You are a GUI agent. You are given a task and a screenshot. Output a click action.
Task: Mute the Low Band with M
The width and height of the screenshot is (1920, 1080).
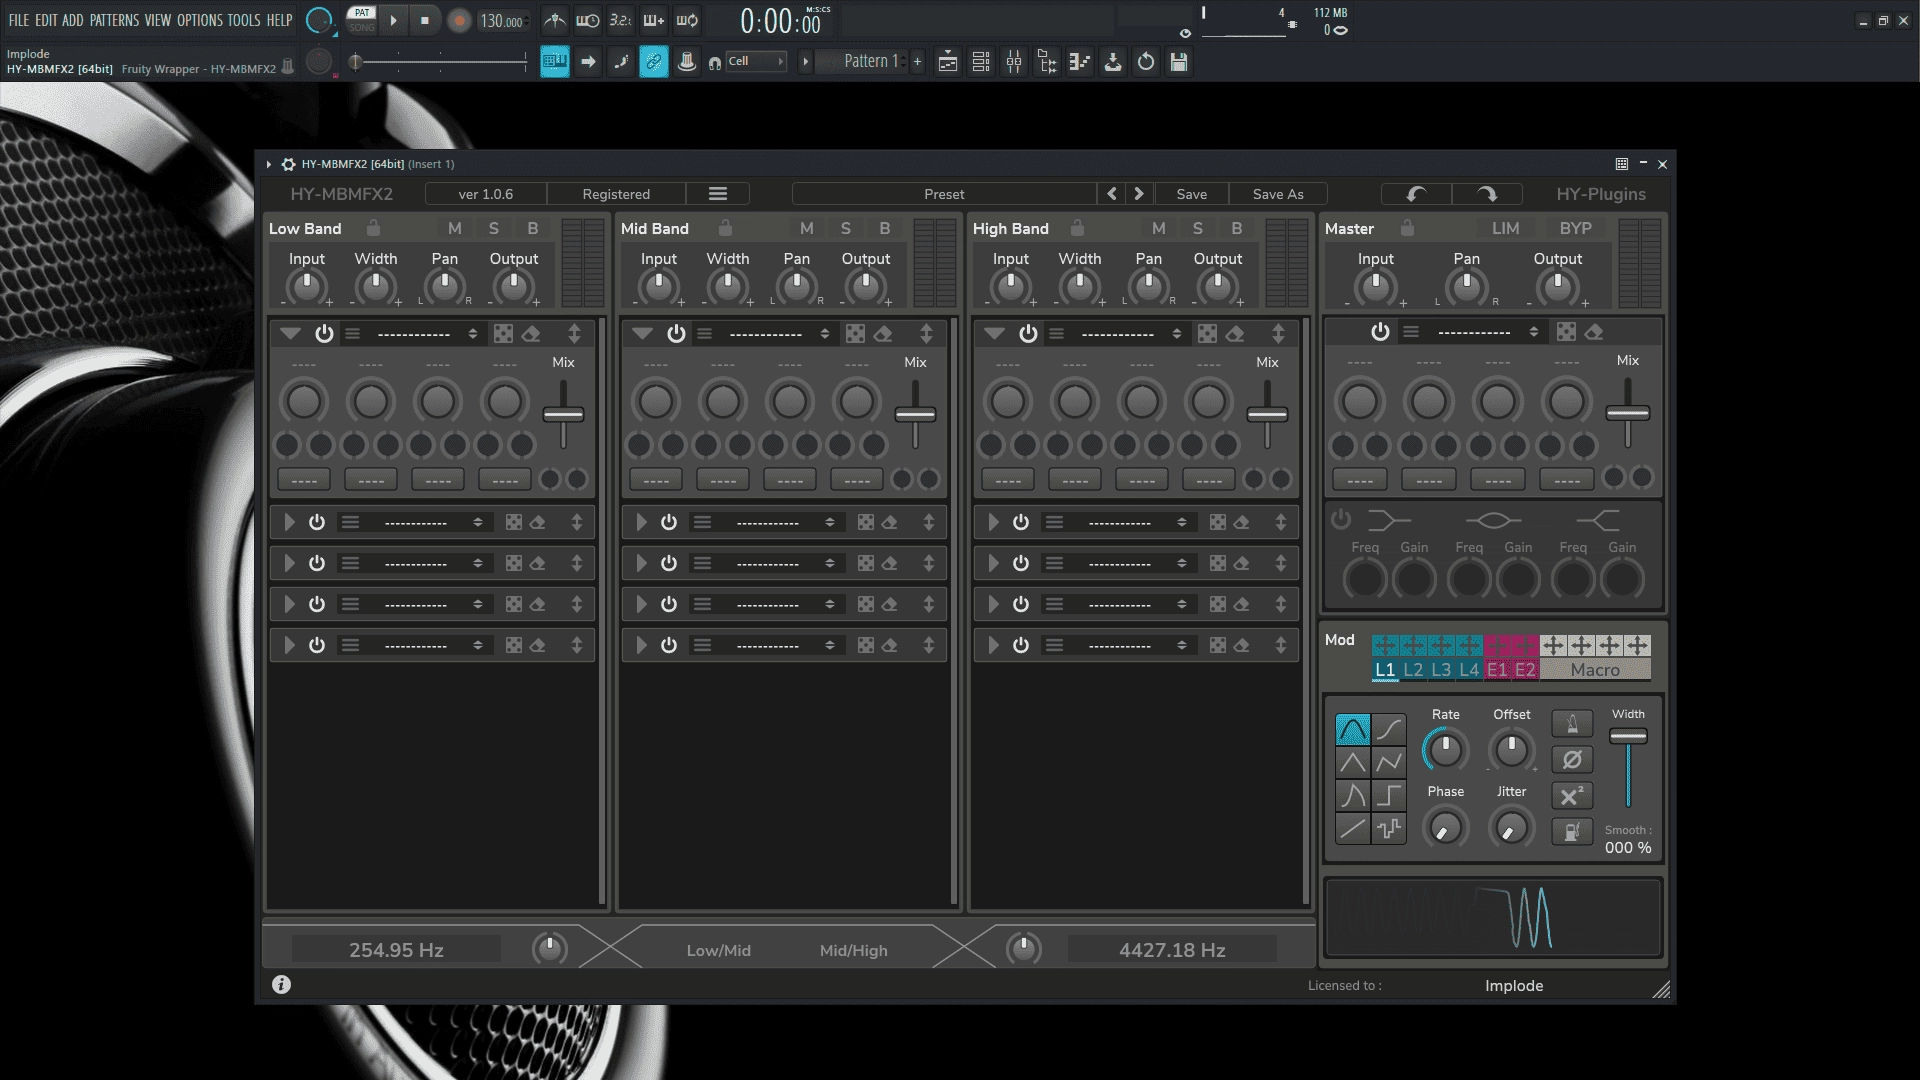[x=455, y=228]
